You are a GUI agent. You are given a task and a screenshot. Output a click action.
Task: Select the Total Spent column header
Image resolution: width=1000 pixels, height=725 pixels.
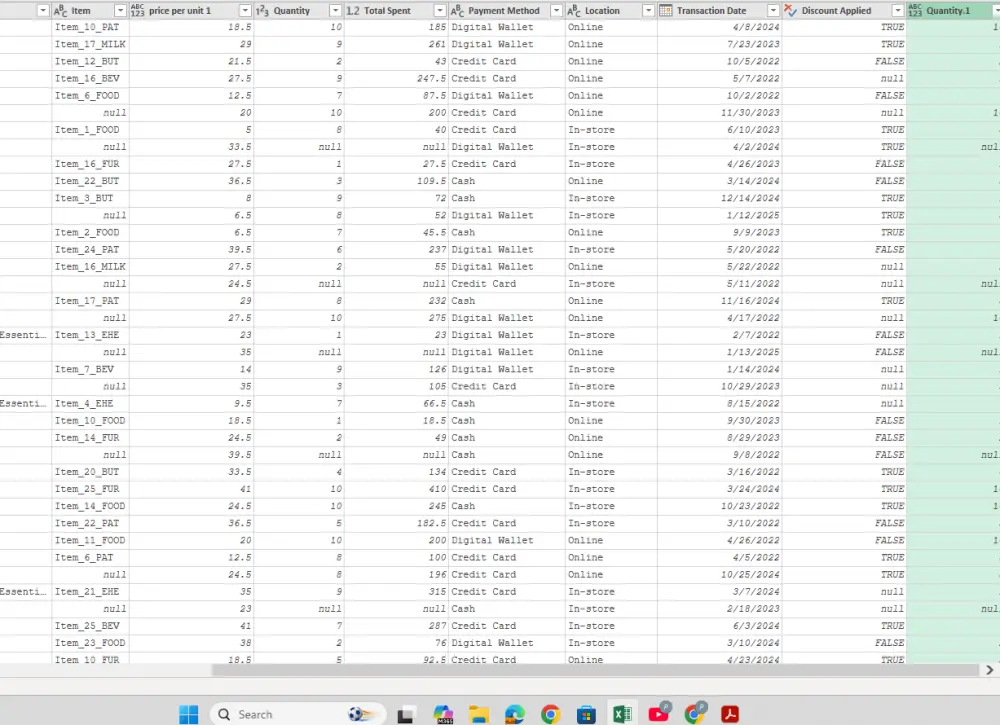tap(396, 10)
